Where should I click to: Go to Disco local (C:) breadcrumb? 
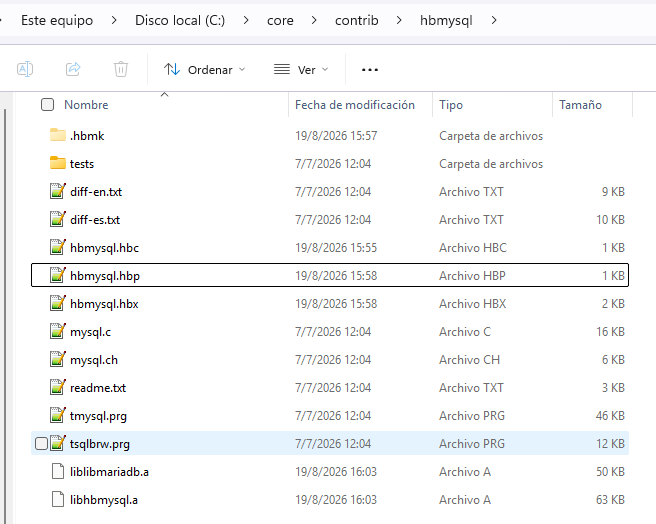180,20
